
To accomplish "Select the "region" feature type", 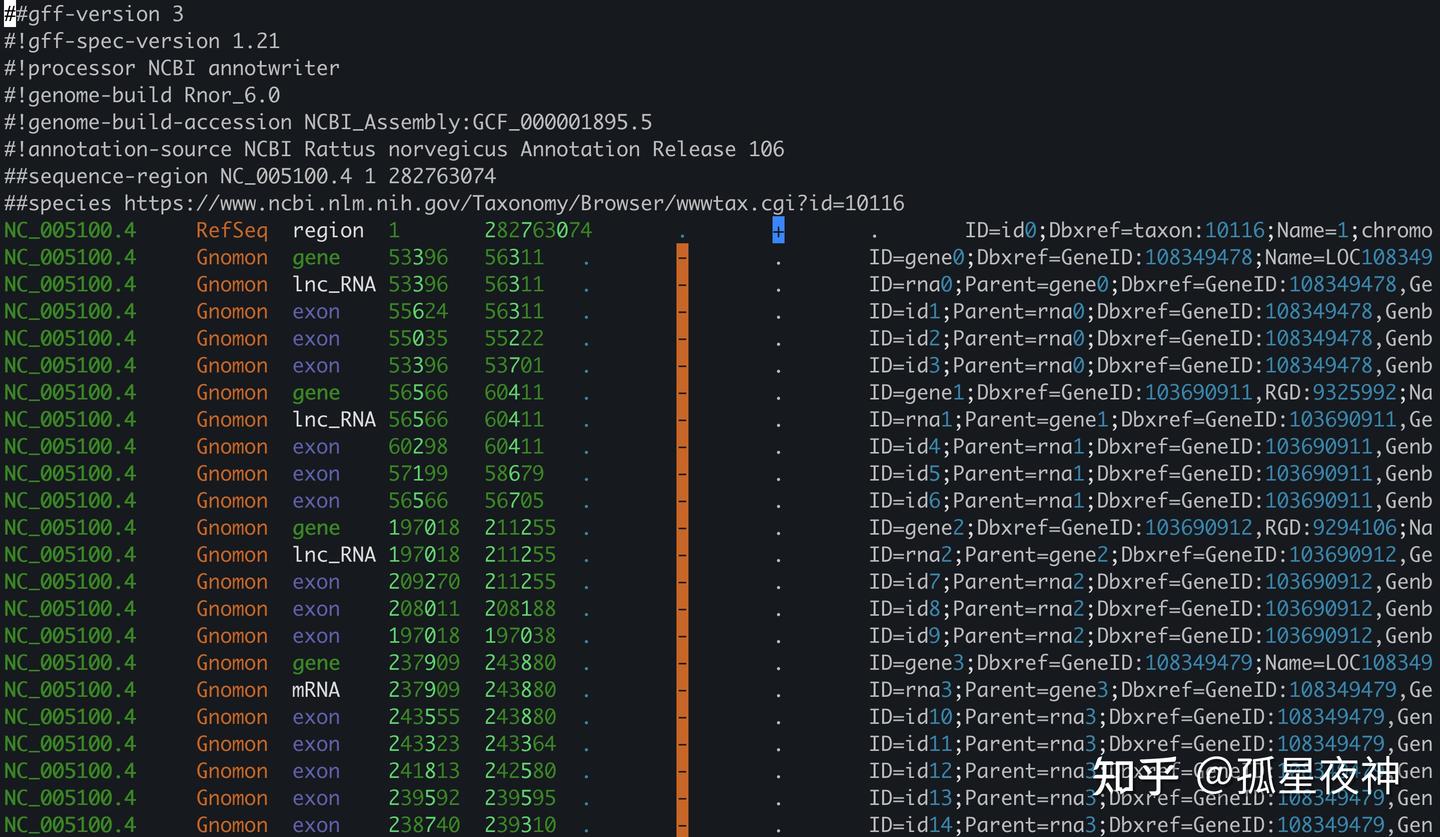I will point(328,230).
